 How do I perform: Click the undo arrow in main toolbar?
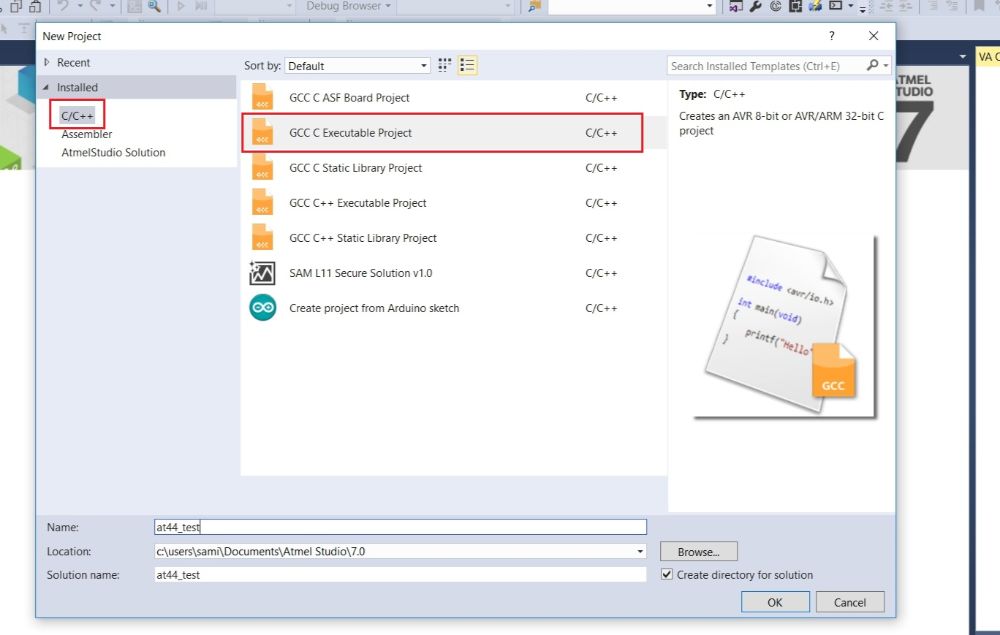pos(63,6)
